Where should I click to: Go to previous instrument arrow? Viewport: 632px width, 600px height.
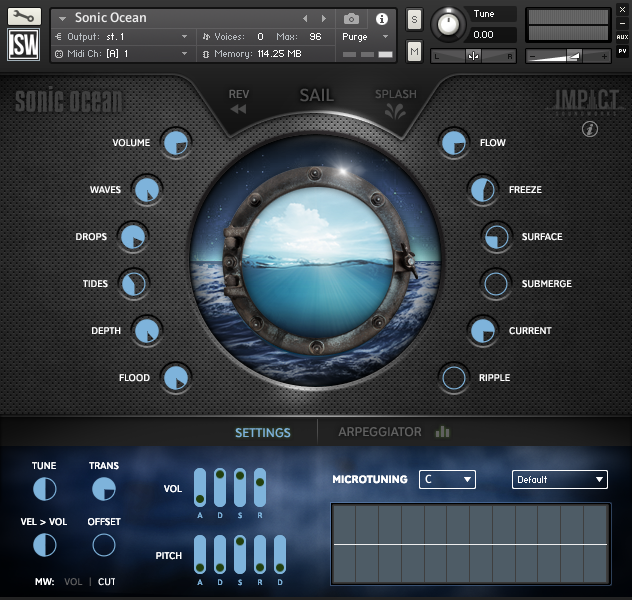click(x=305, y=19)
